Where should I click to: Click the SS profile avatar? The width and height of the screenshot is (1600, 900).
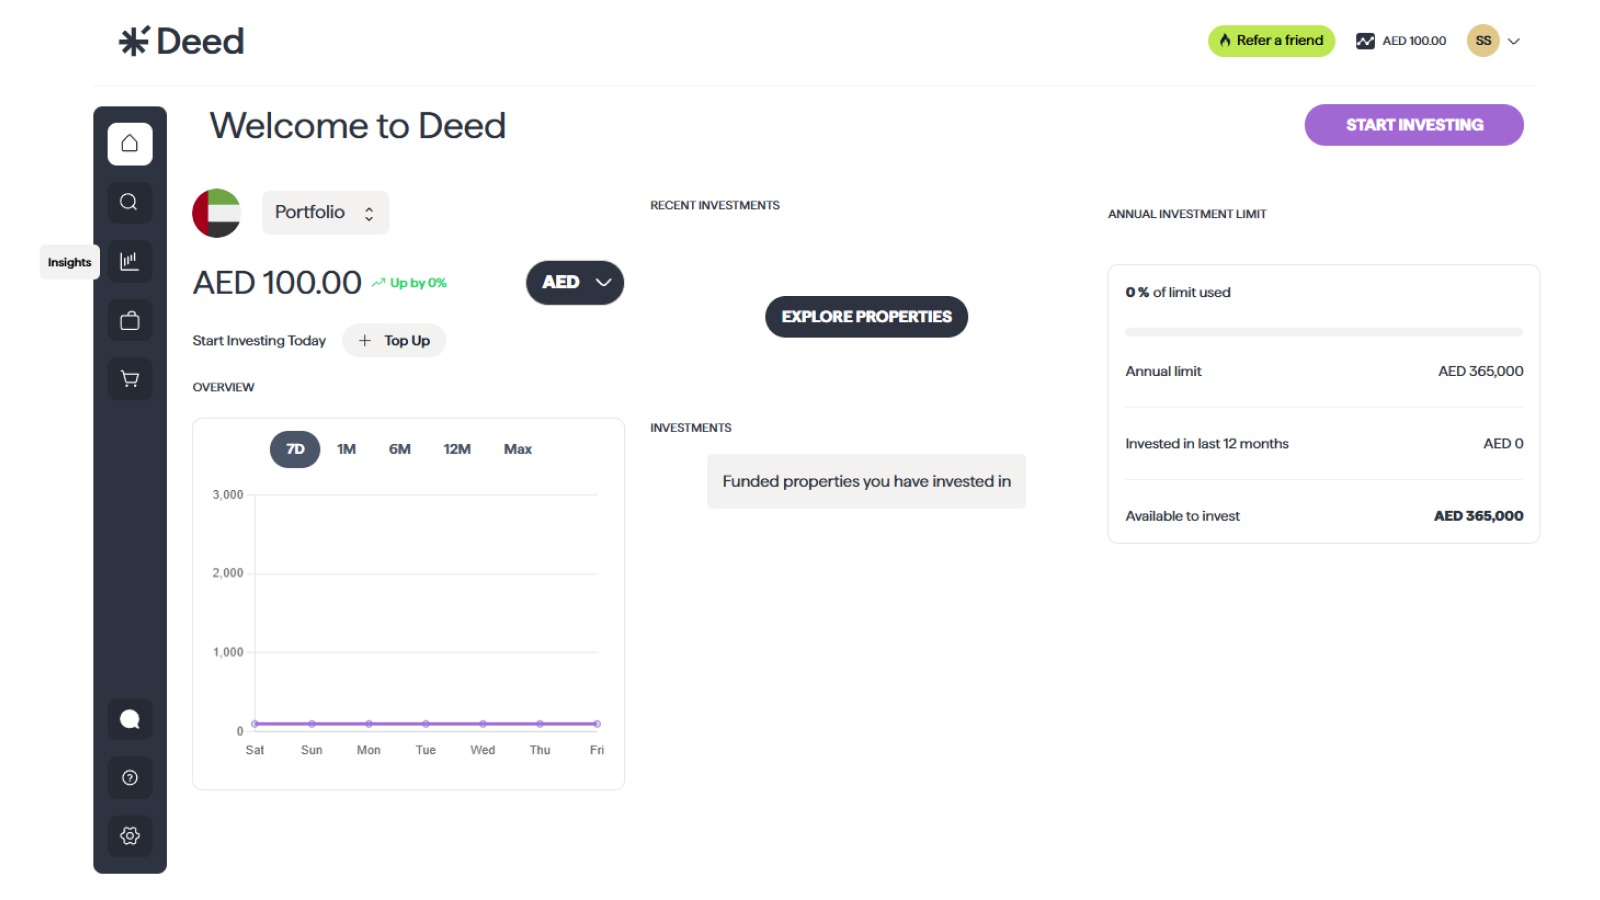[1483, 41]
